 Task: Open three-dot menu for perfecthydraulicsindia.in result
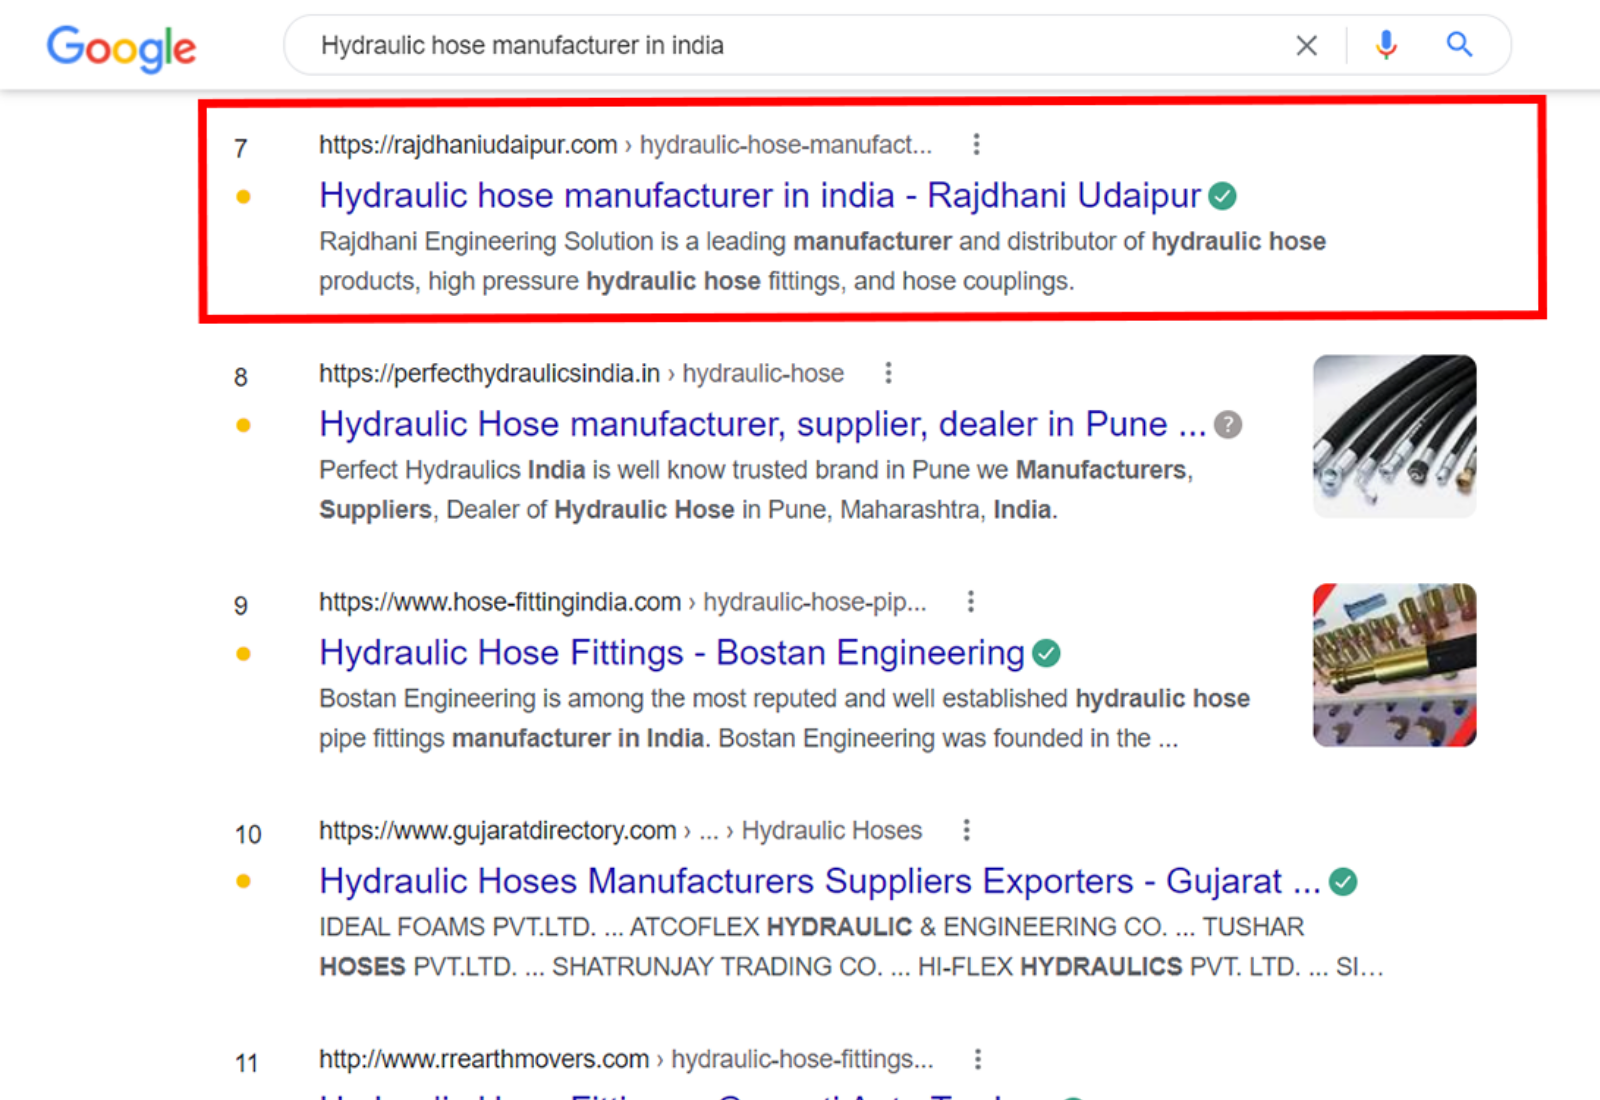888,373
